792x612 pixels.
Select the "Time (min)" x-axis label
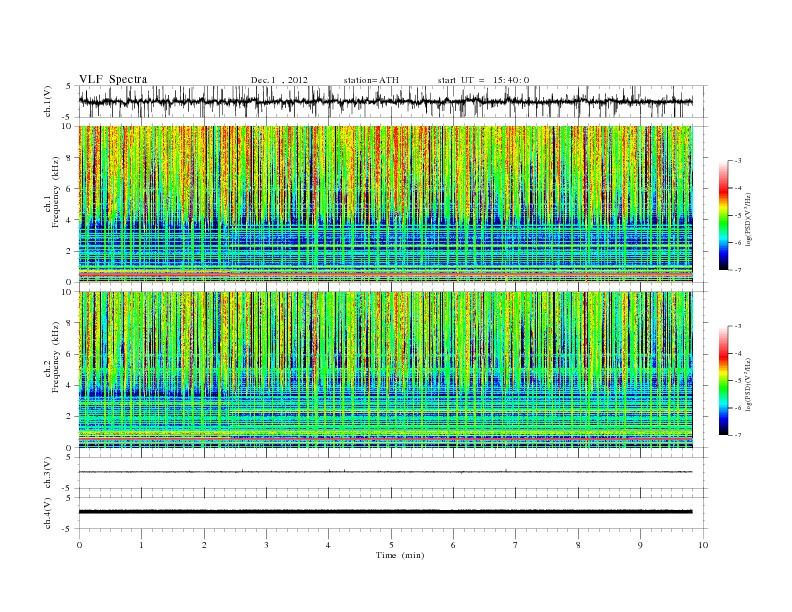(400, 555)
